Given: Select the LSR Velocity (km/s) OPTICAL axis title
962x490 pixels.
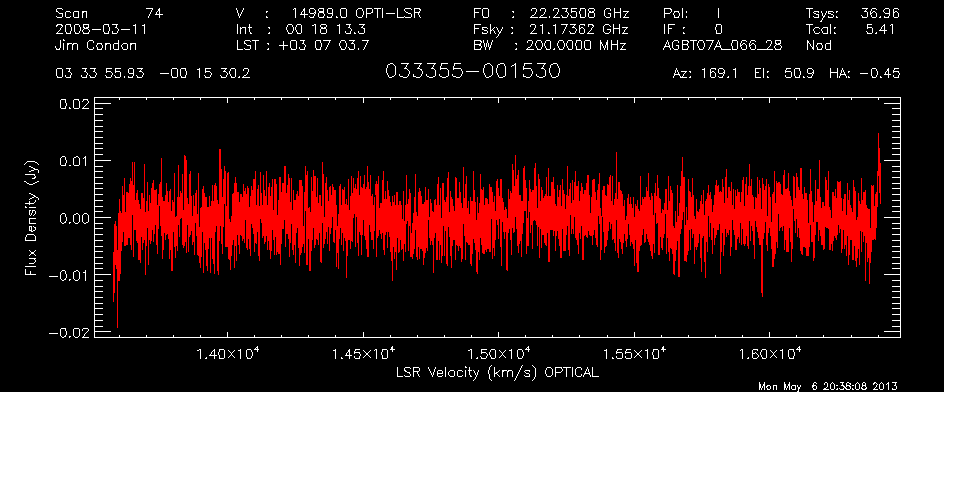Looking at the screenshot, I should [x=497, y=372].
